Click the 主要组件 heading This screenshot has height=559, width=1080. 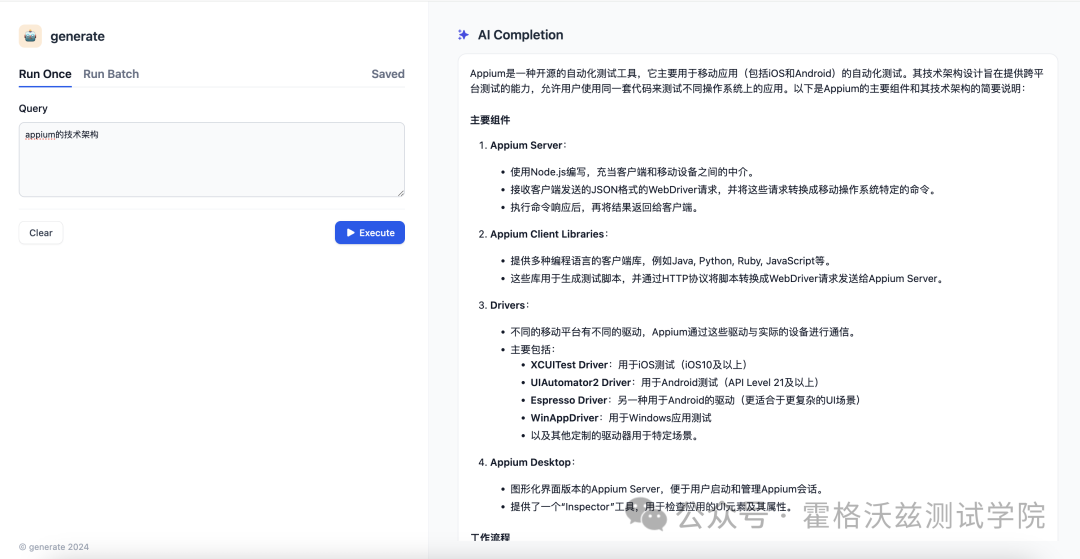490,120
